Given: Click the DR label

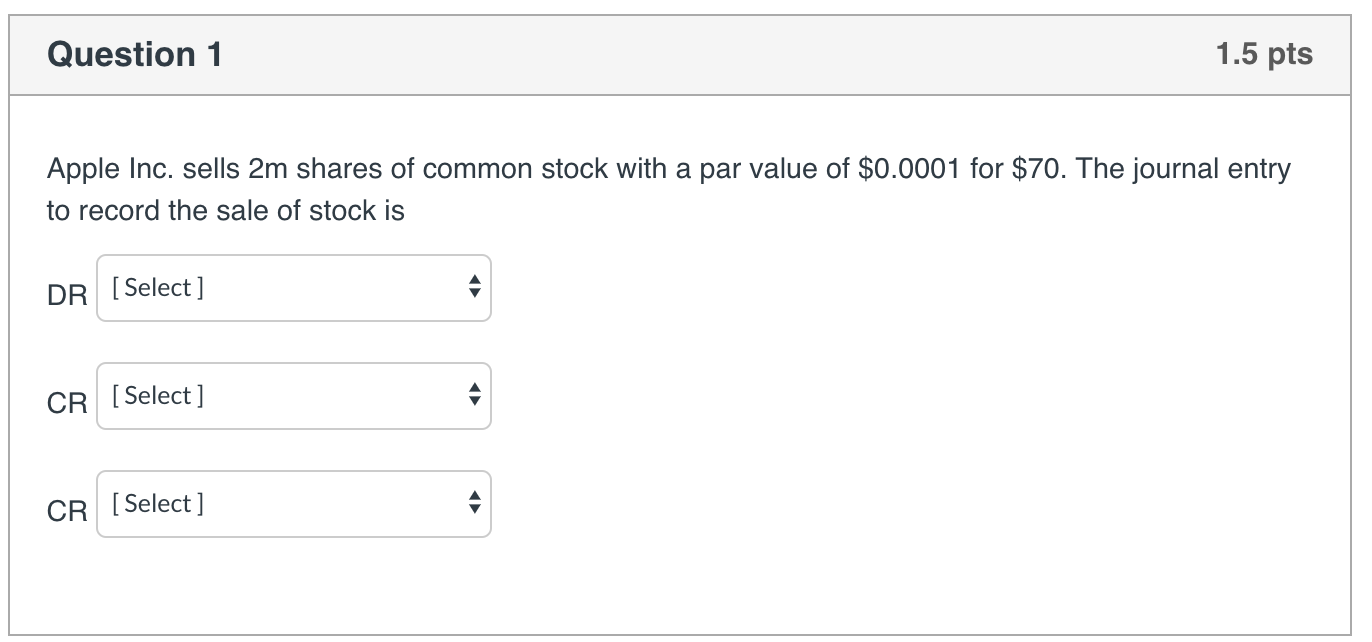Looking at the screenshot, I should 68,296.
